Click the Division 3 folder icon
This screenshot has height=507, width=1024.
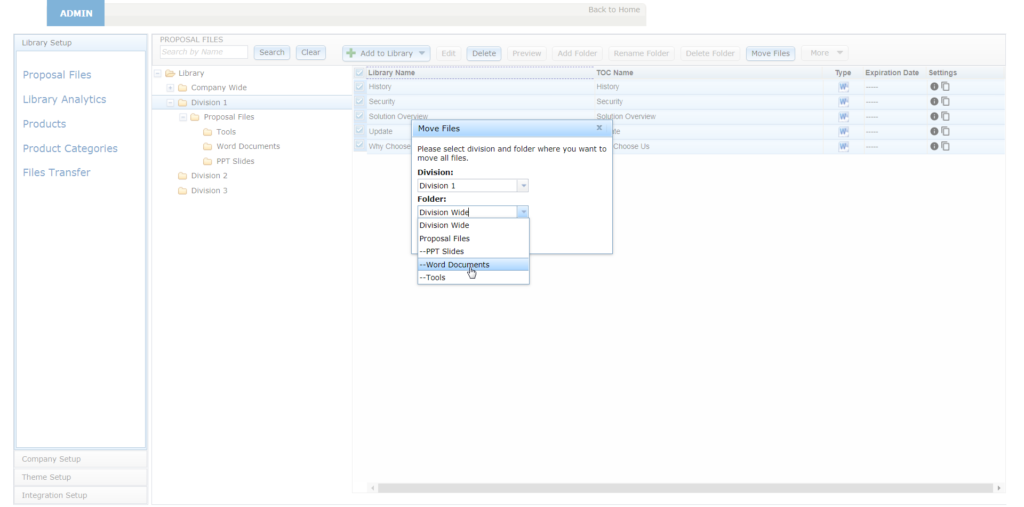[182, 191]
